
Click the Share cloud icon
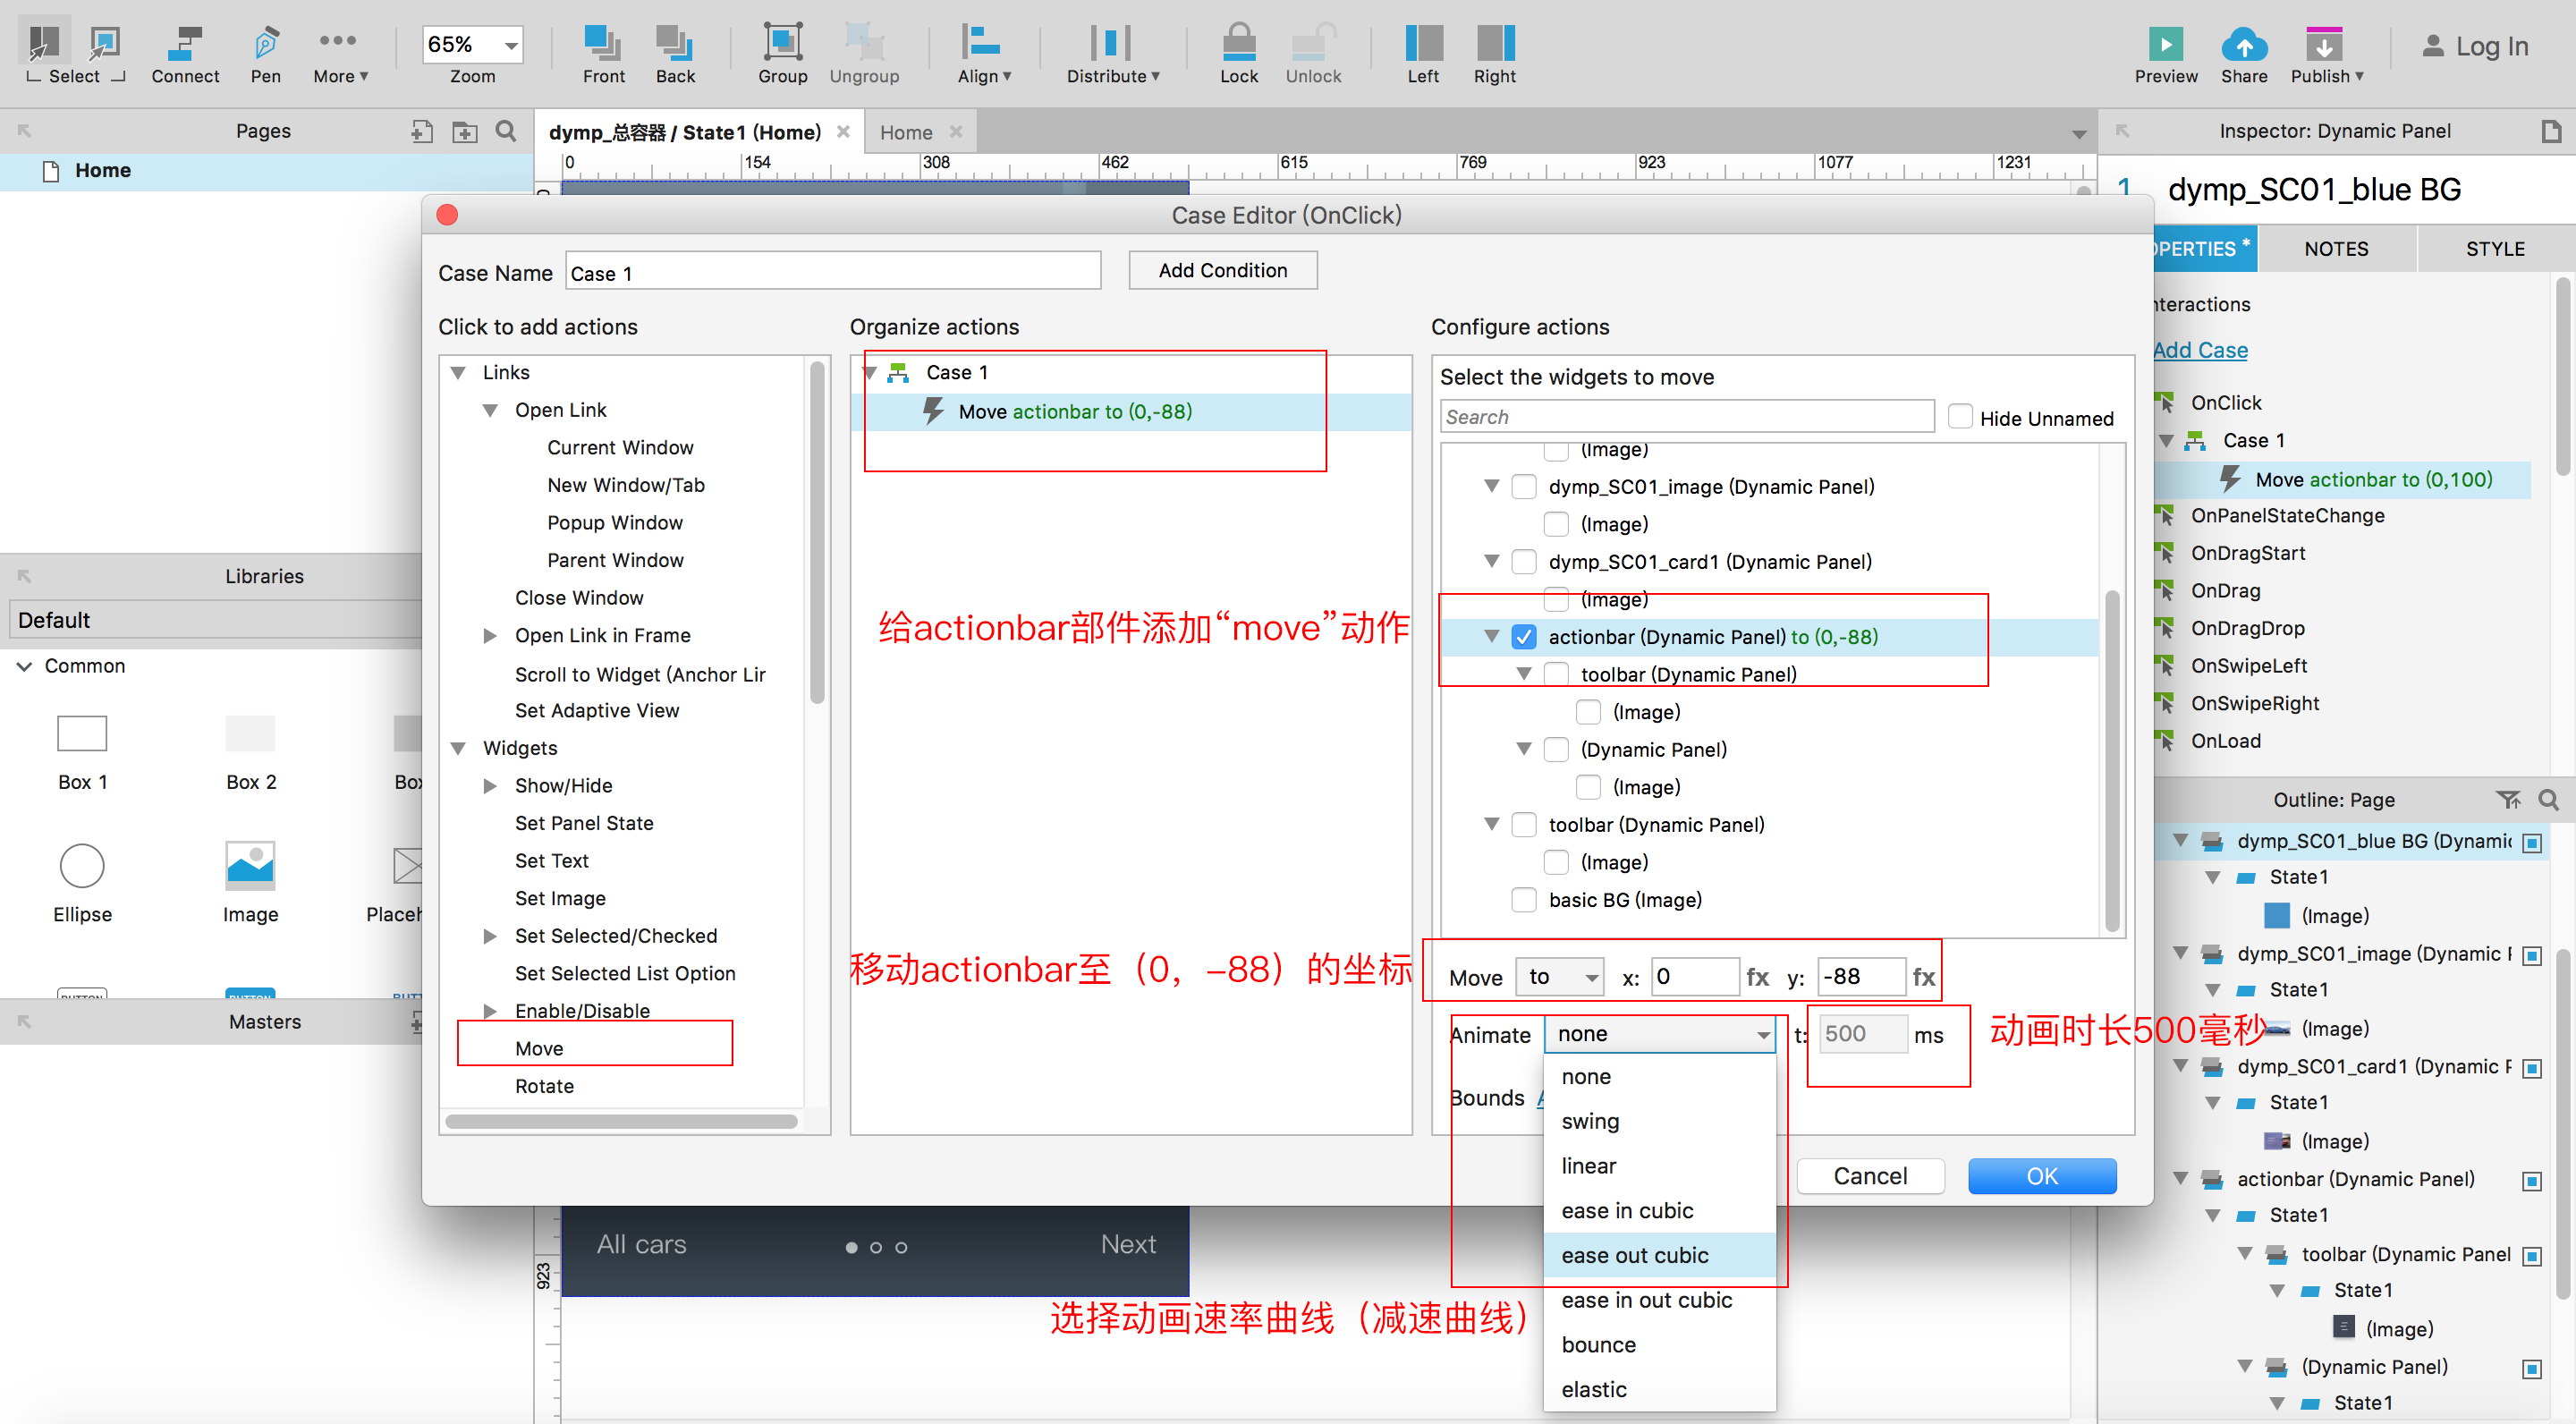click(x=2244, y=44)
